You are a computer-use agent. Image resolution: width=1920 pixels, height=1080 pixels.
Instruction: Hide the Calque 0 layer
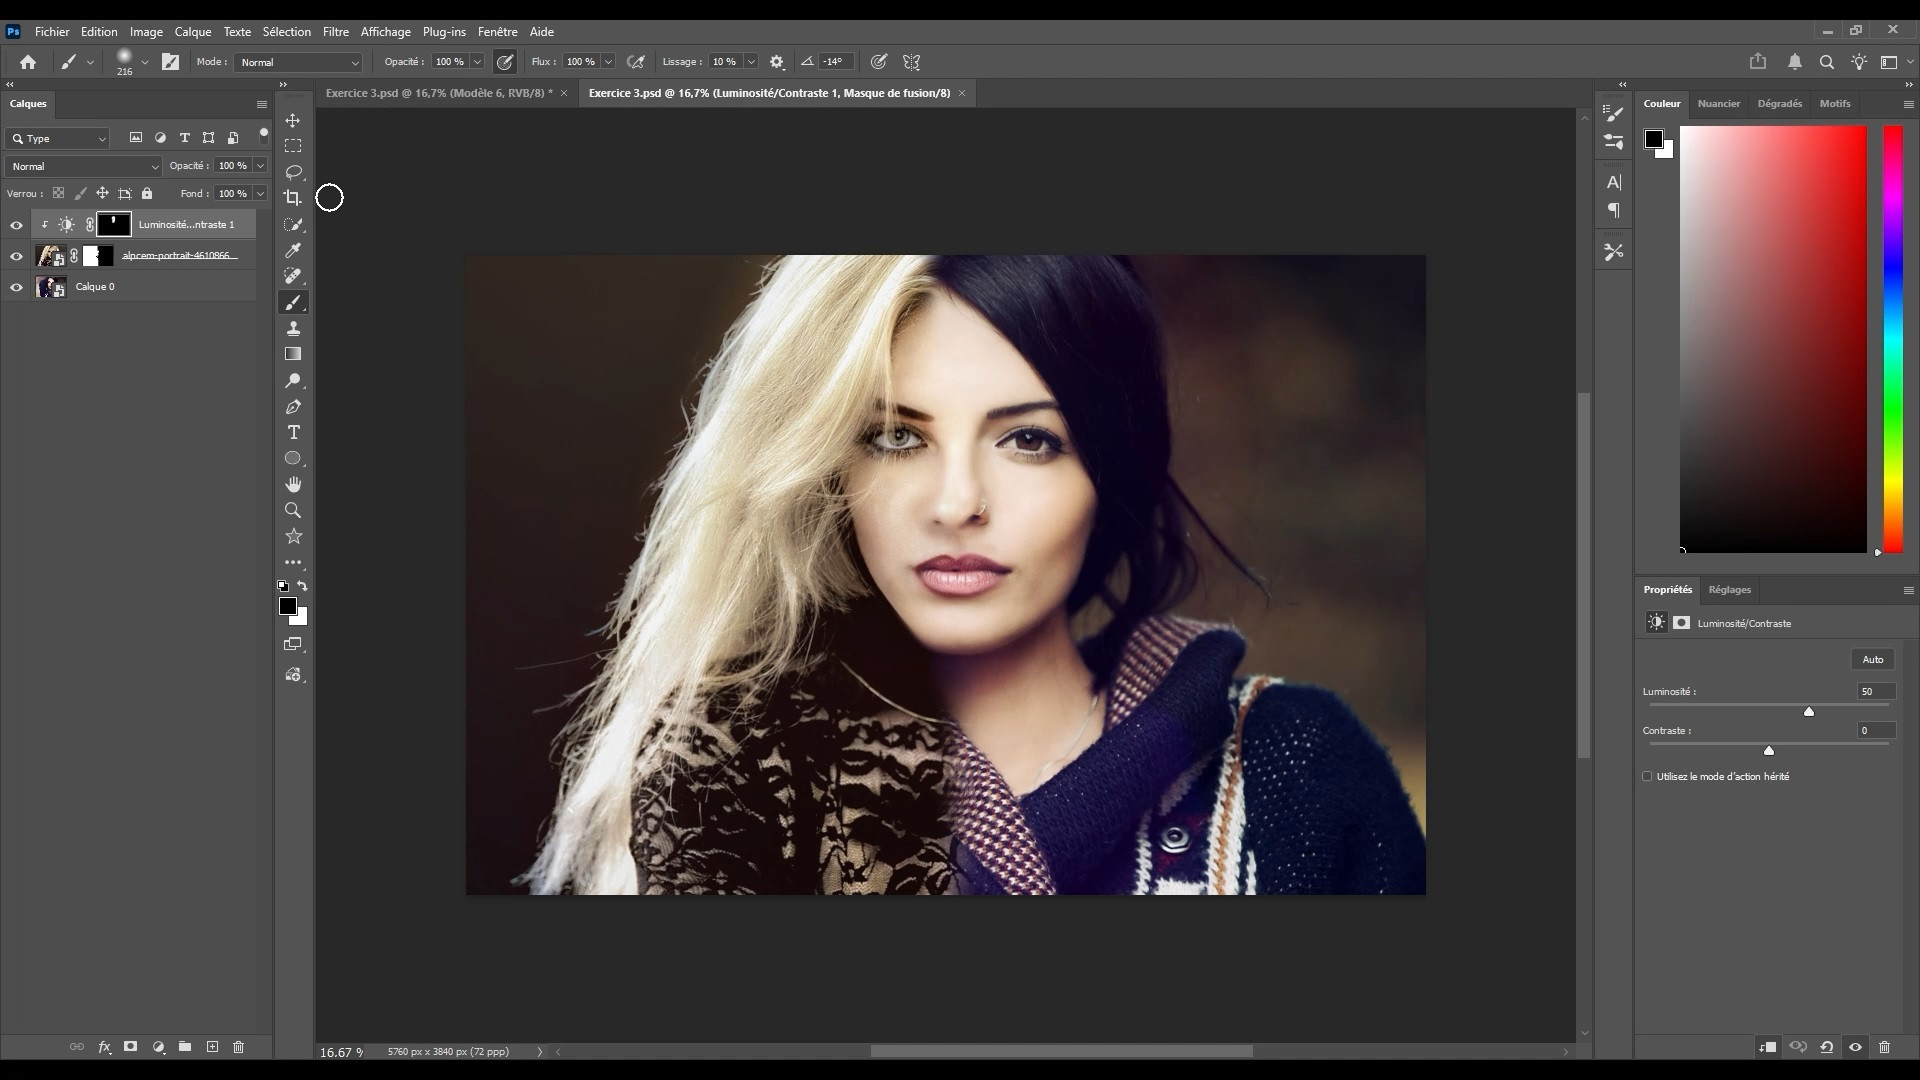(x=16, y=288)
